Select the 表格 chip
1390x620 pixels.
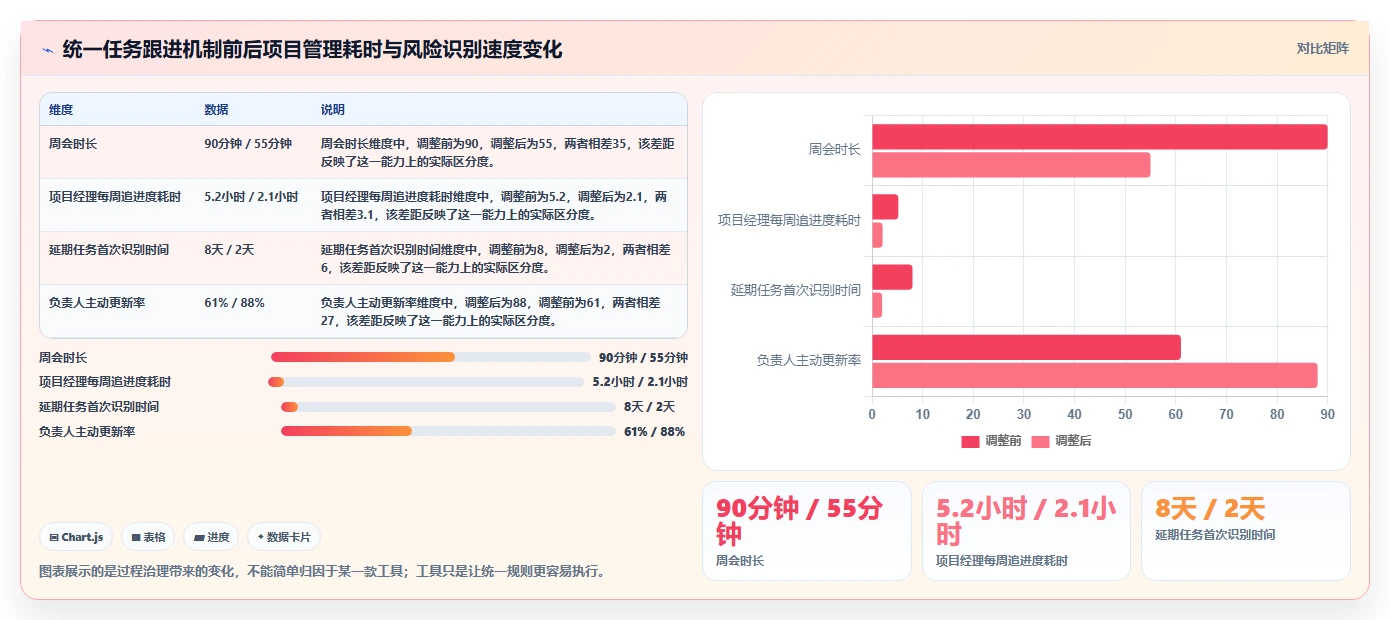(148, 537)
